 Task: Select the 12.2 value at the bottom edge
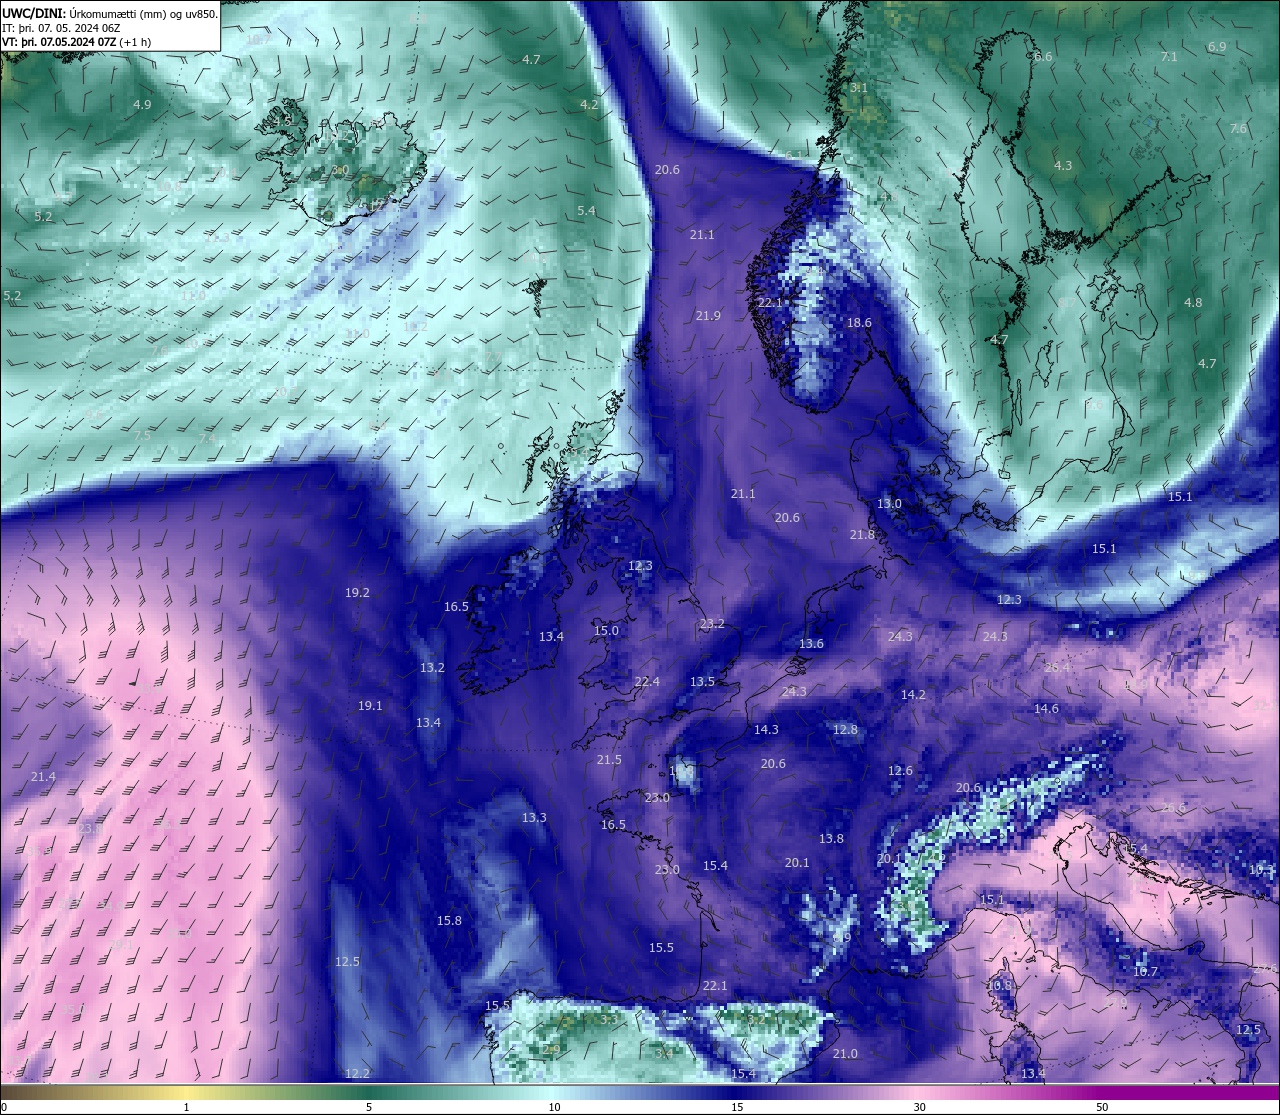click(357, 1073)
